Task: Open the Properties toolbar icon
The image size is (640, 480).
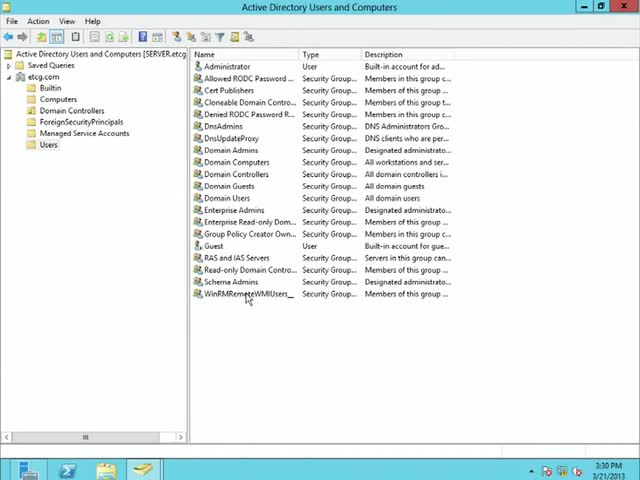Action: tap(95, 37)
